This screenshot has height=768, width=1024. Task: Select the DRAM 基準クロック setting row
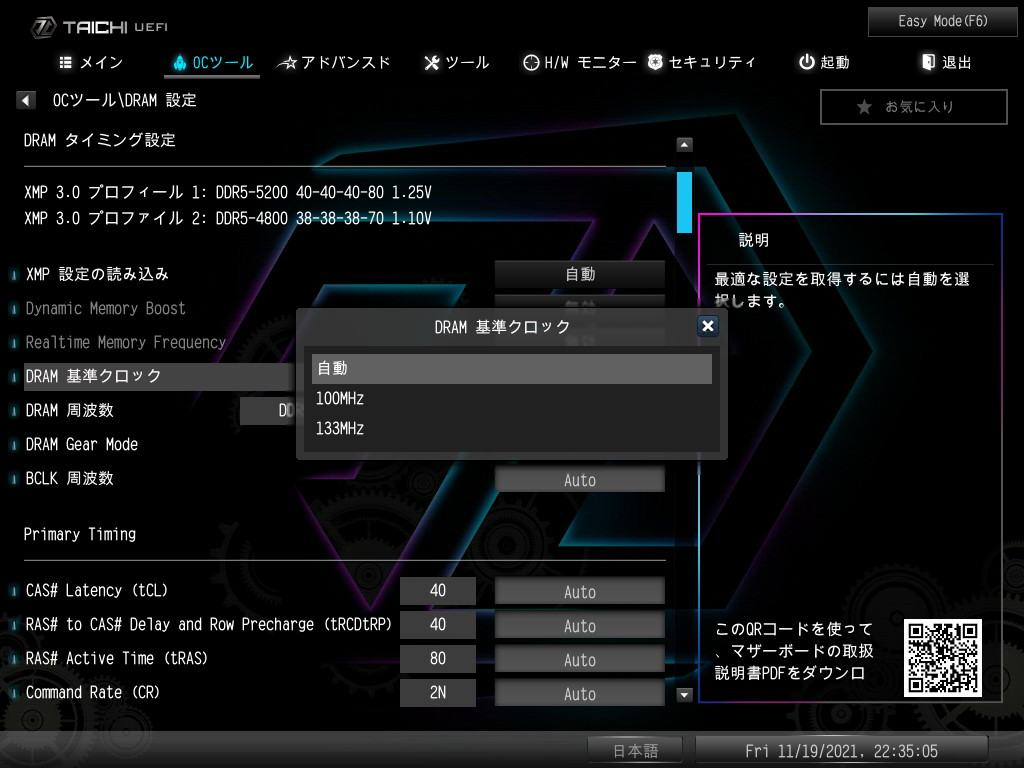click(x=159, y=376)
